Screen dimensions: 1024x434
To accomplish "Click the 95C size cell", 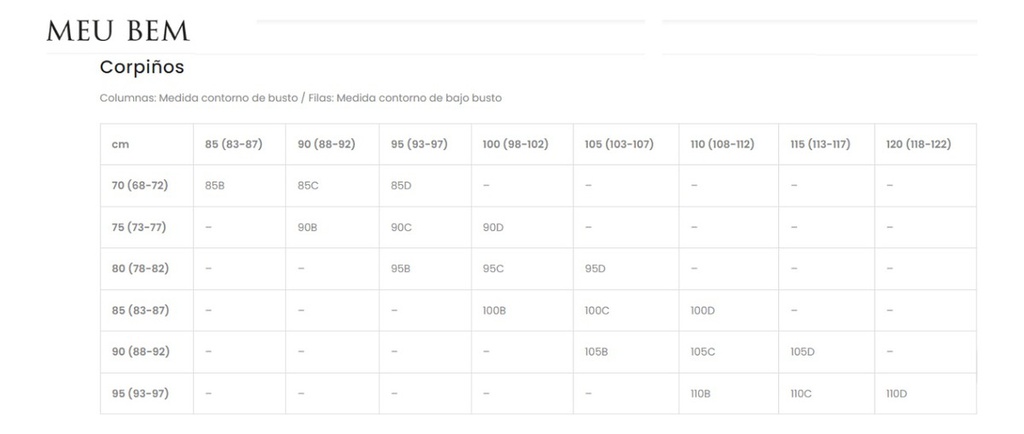I will pos(493,269).
